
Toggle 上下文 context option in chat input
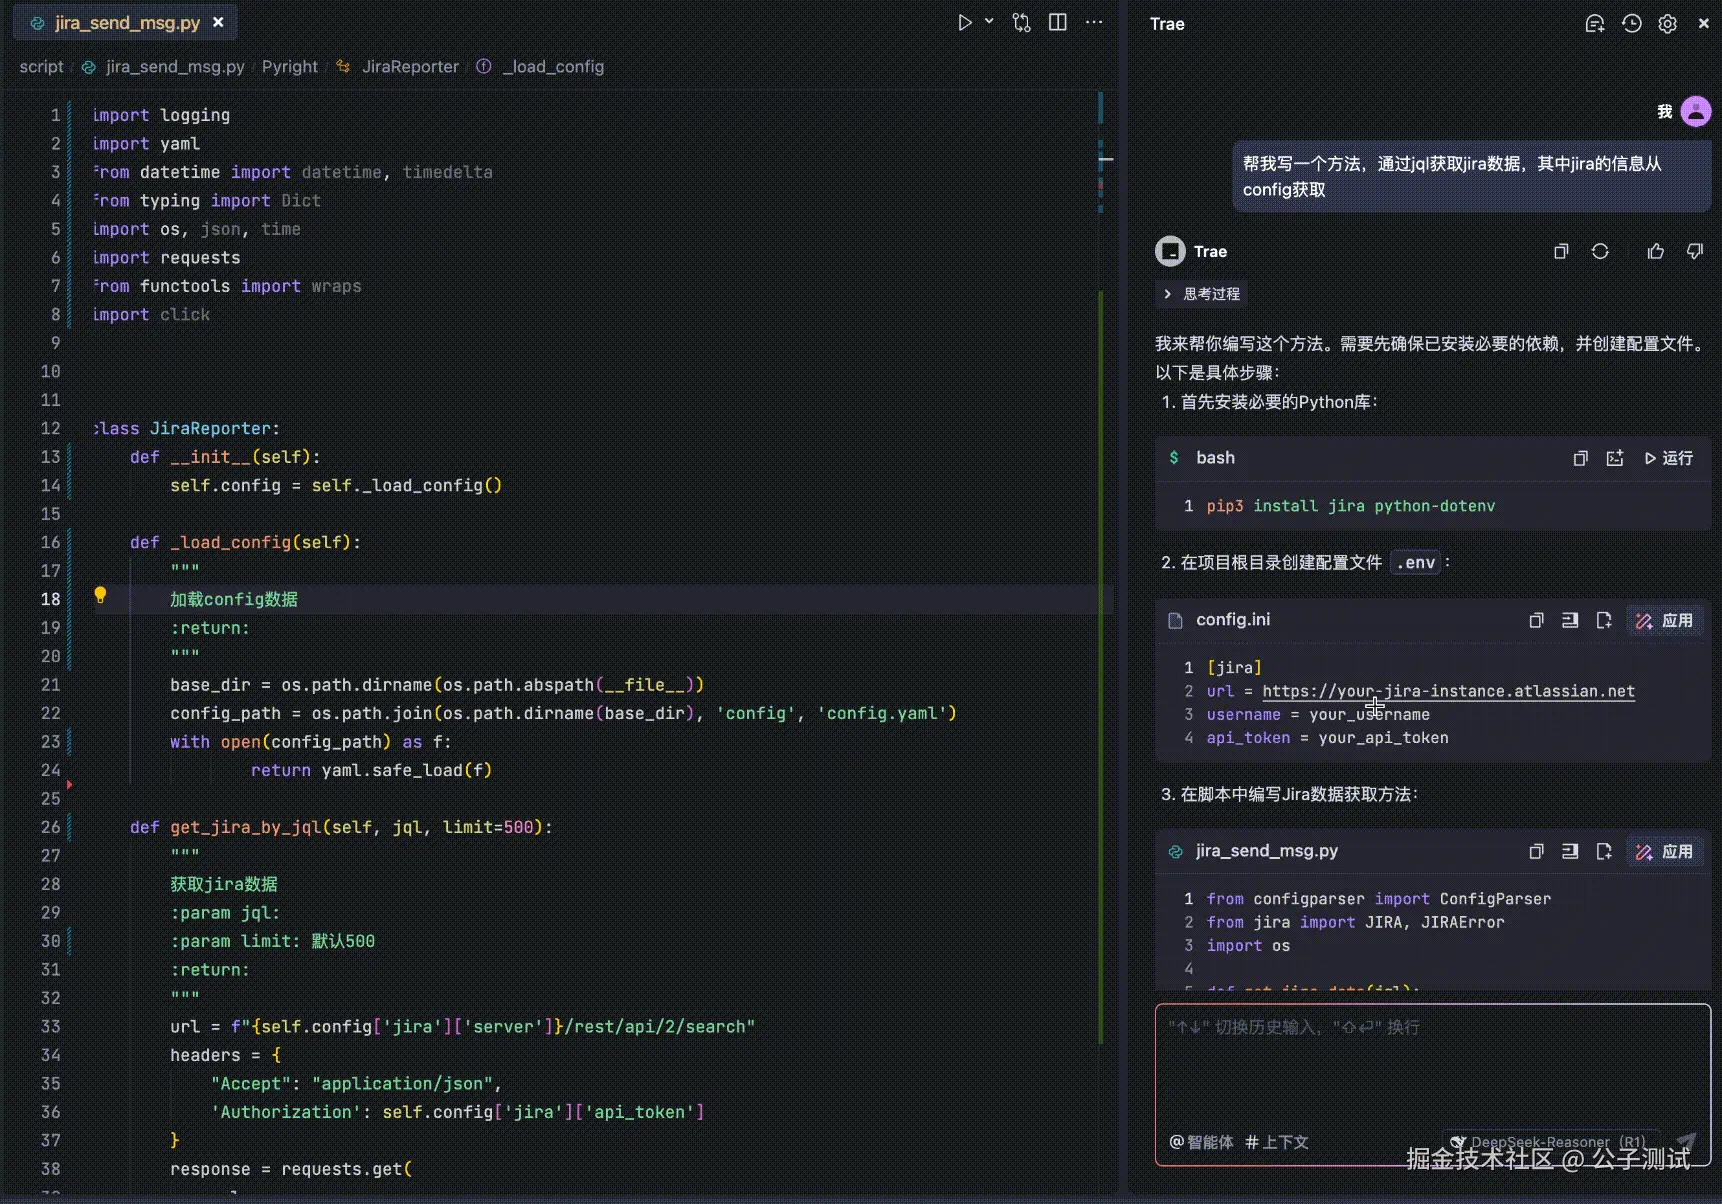[x=1276, y=1141]
